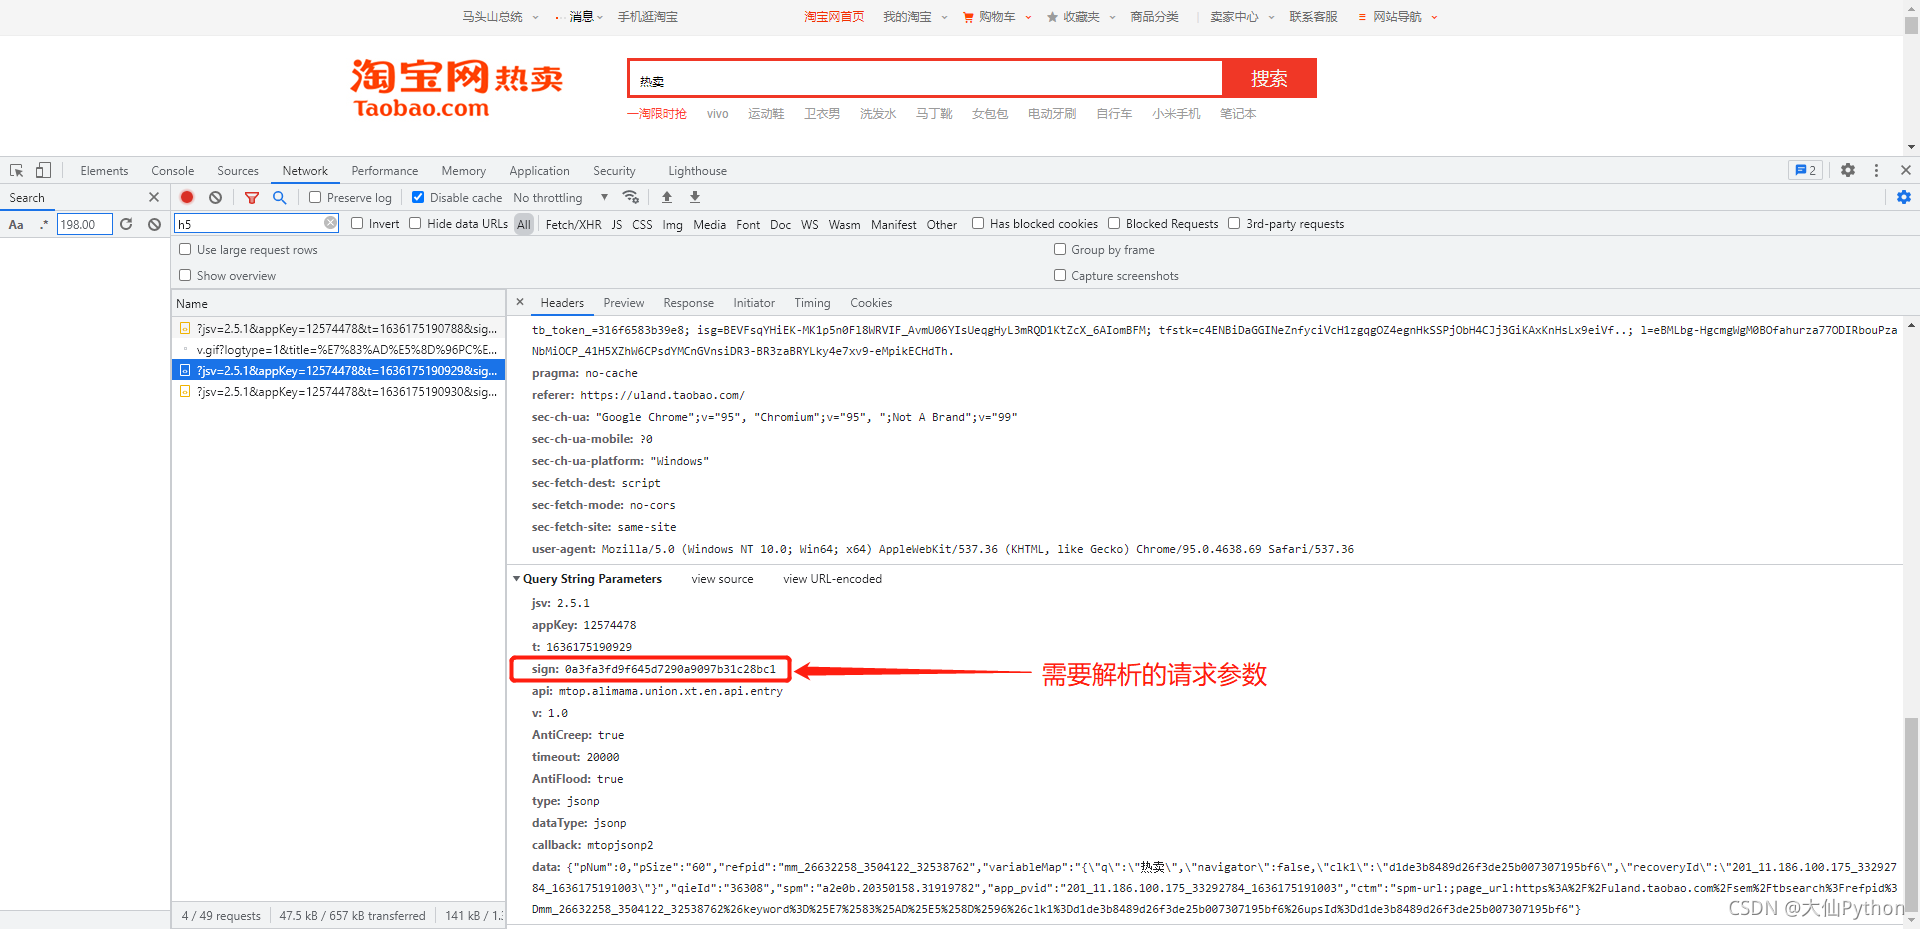Check Group by frame option
This screenshot has width=1920, height=929.
point(1060,249)
